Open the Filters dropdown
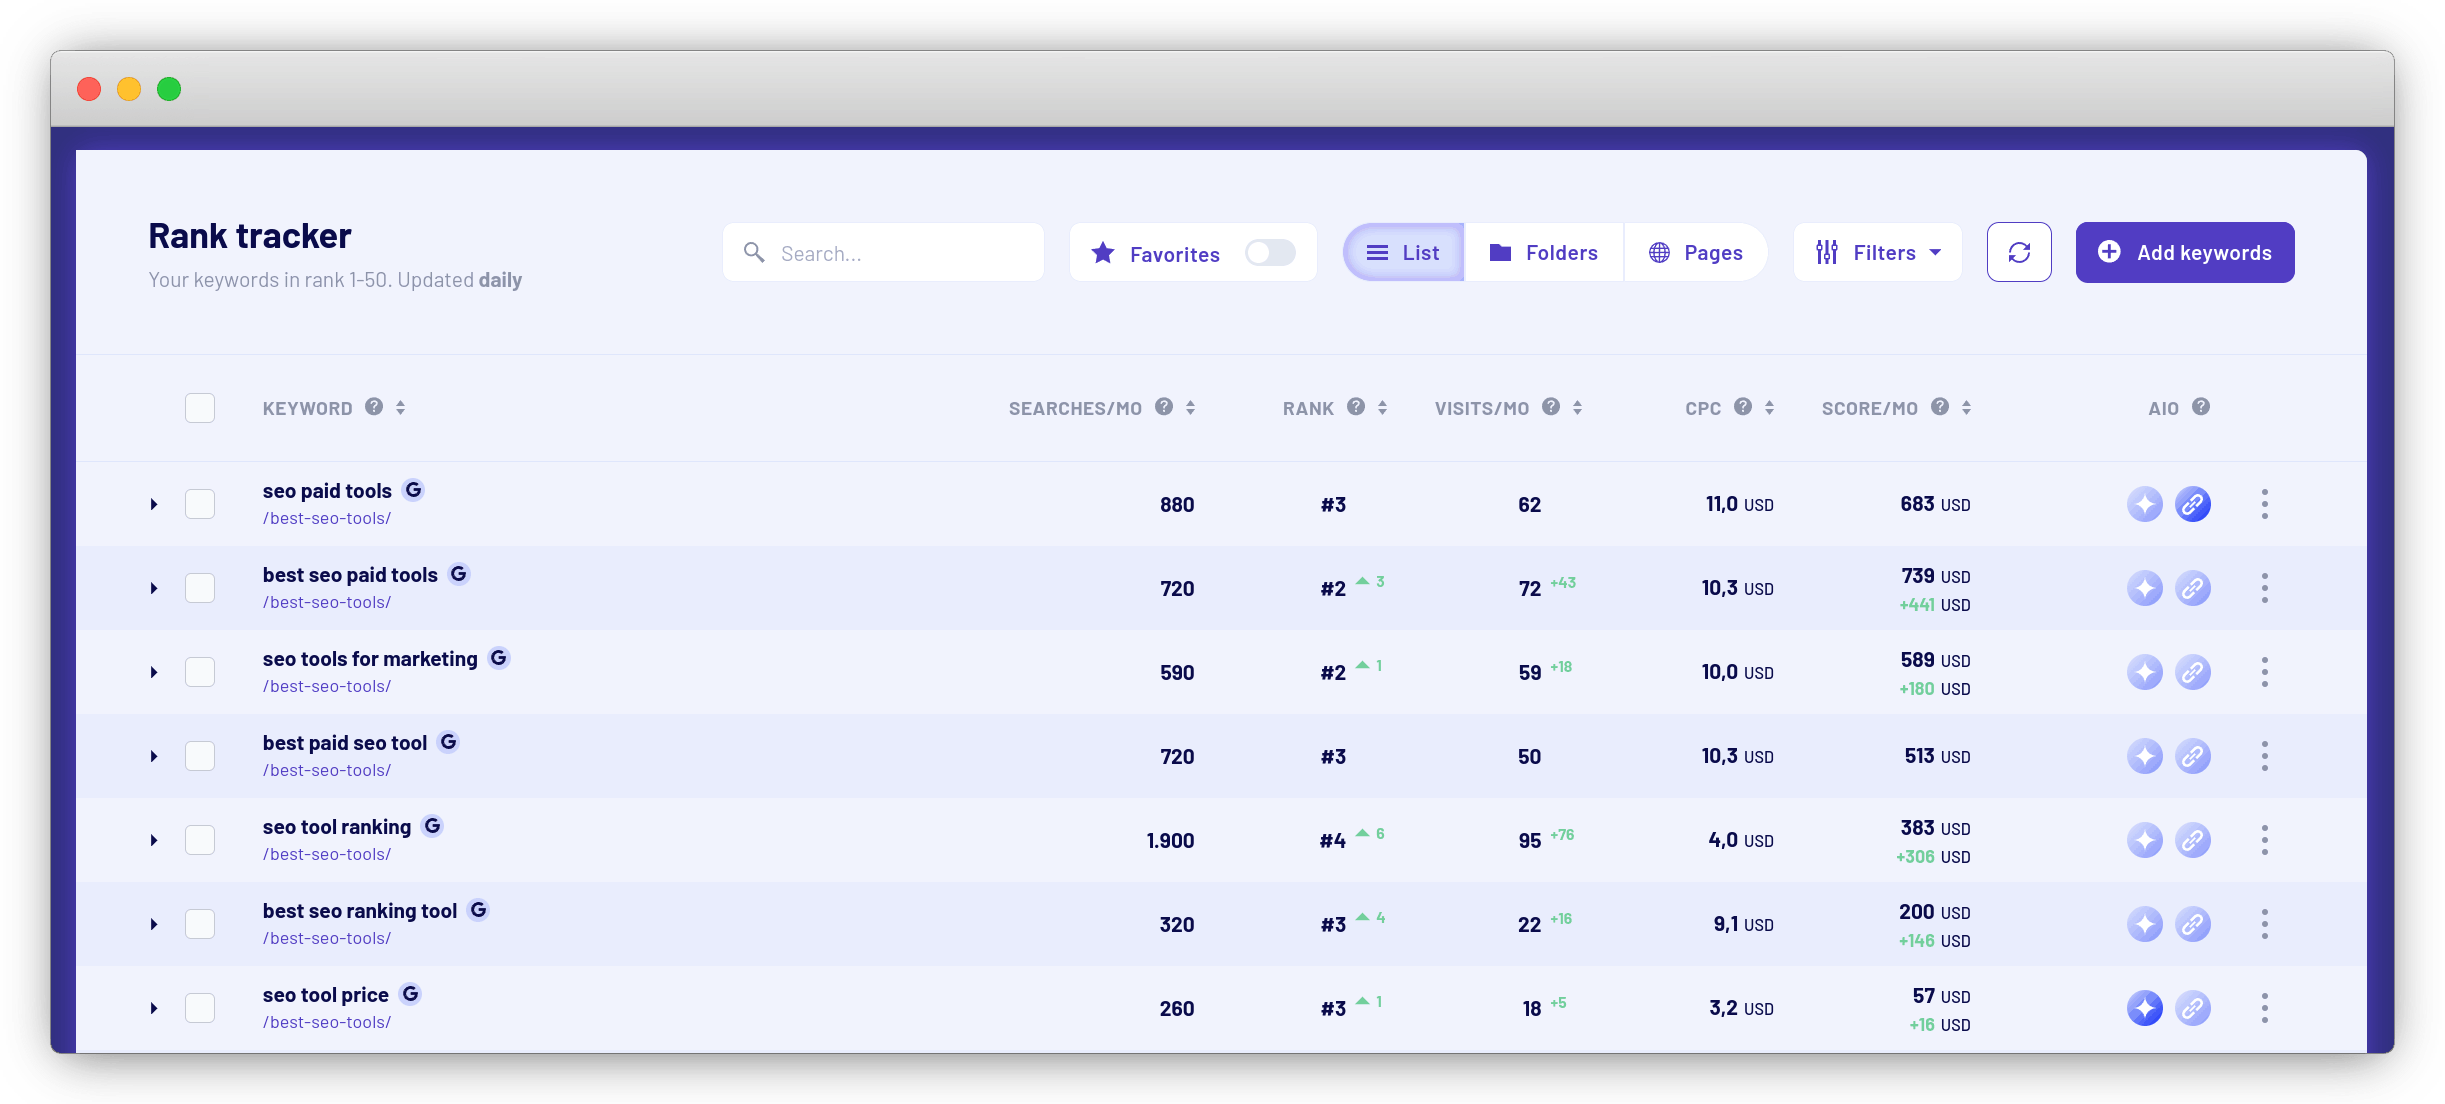 click(x=1877, y=253)
